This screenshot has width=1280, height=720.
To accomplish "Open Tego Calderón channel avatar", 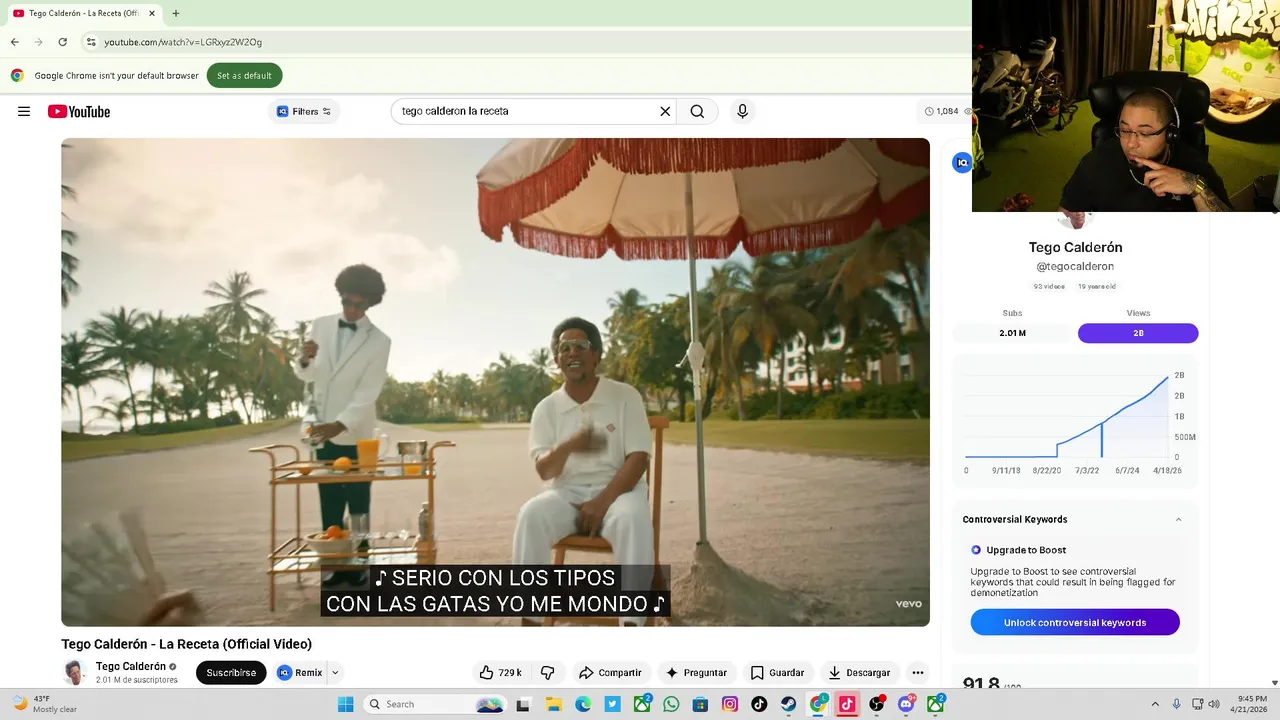I will (x=74, y=673).
